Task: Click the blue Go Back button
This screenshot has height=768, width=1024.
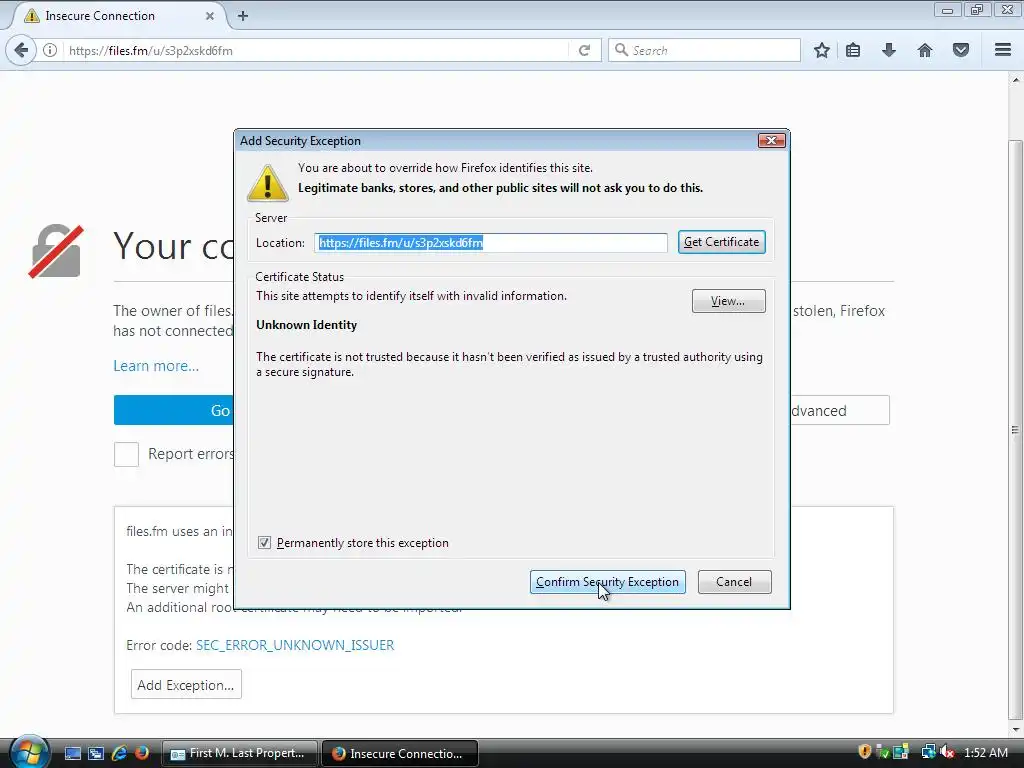Action: point(174,410)
